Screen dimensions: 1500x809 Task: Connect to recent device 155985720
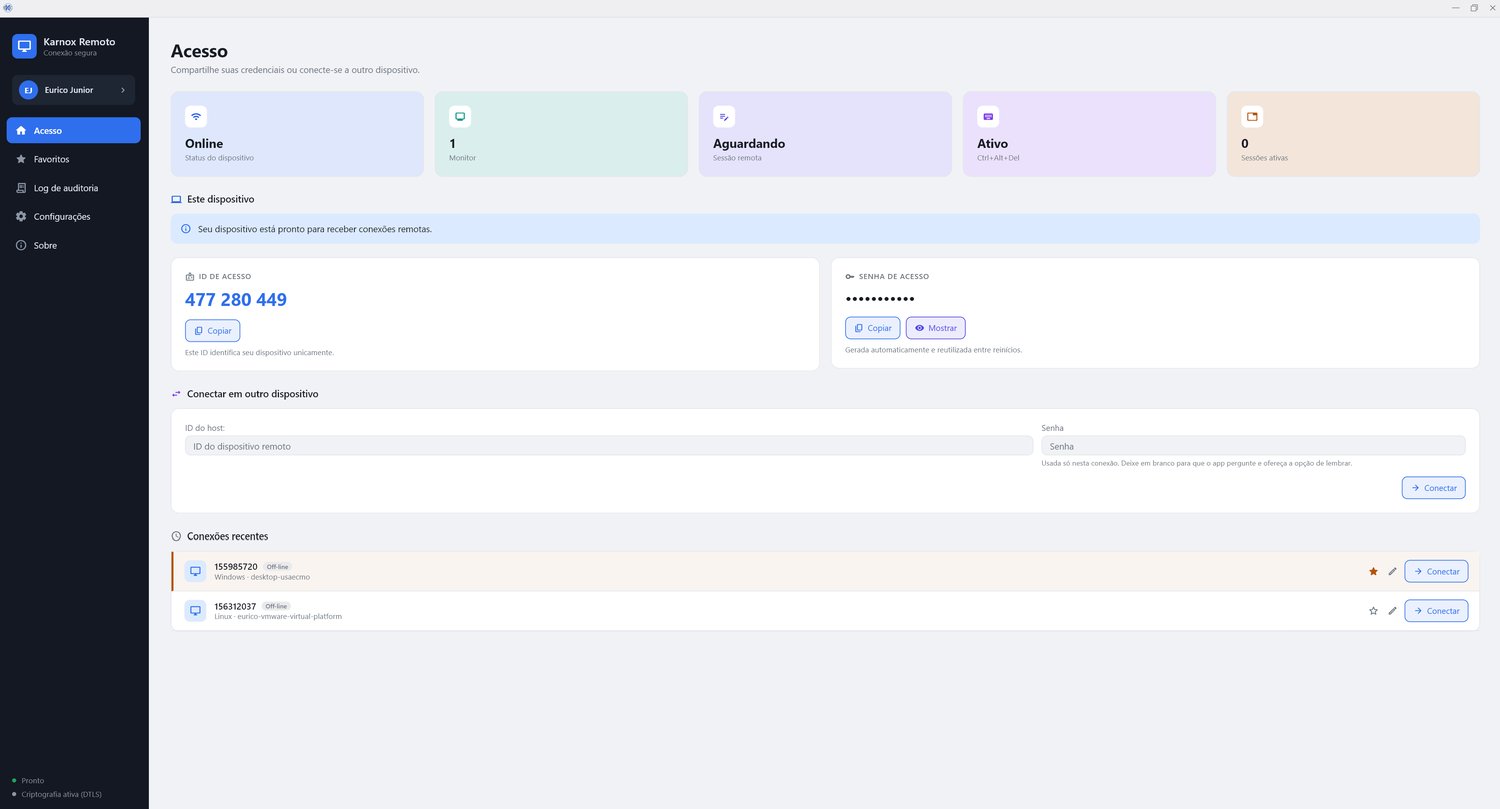pyautogui.click(x=1436, y=571)
